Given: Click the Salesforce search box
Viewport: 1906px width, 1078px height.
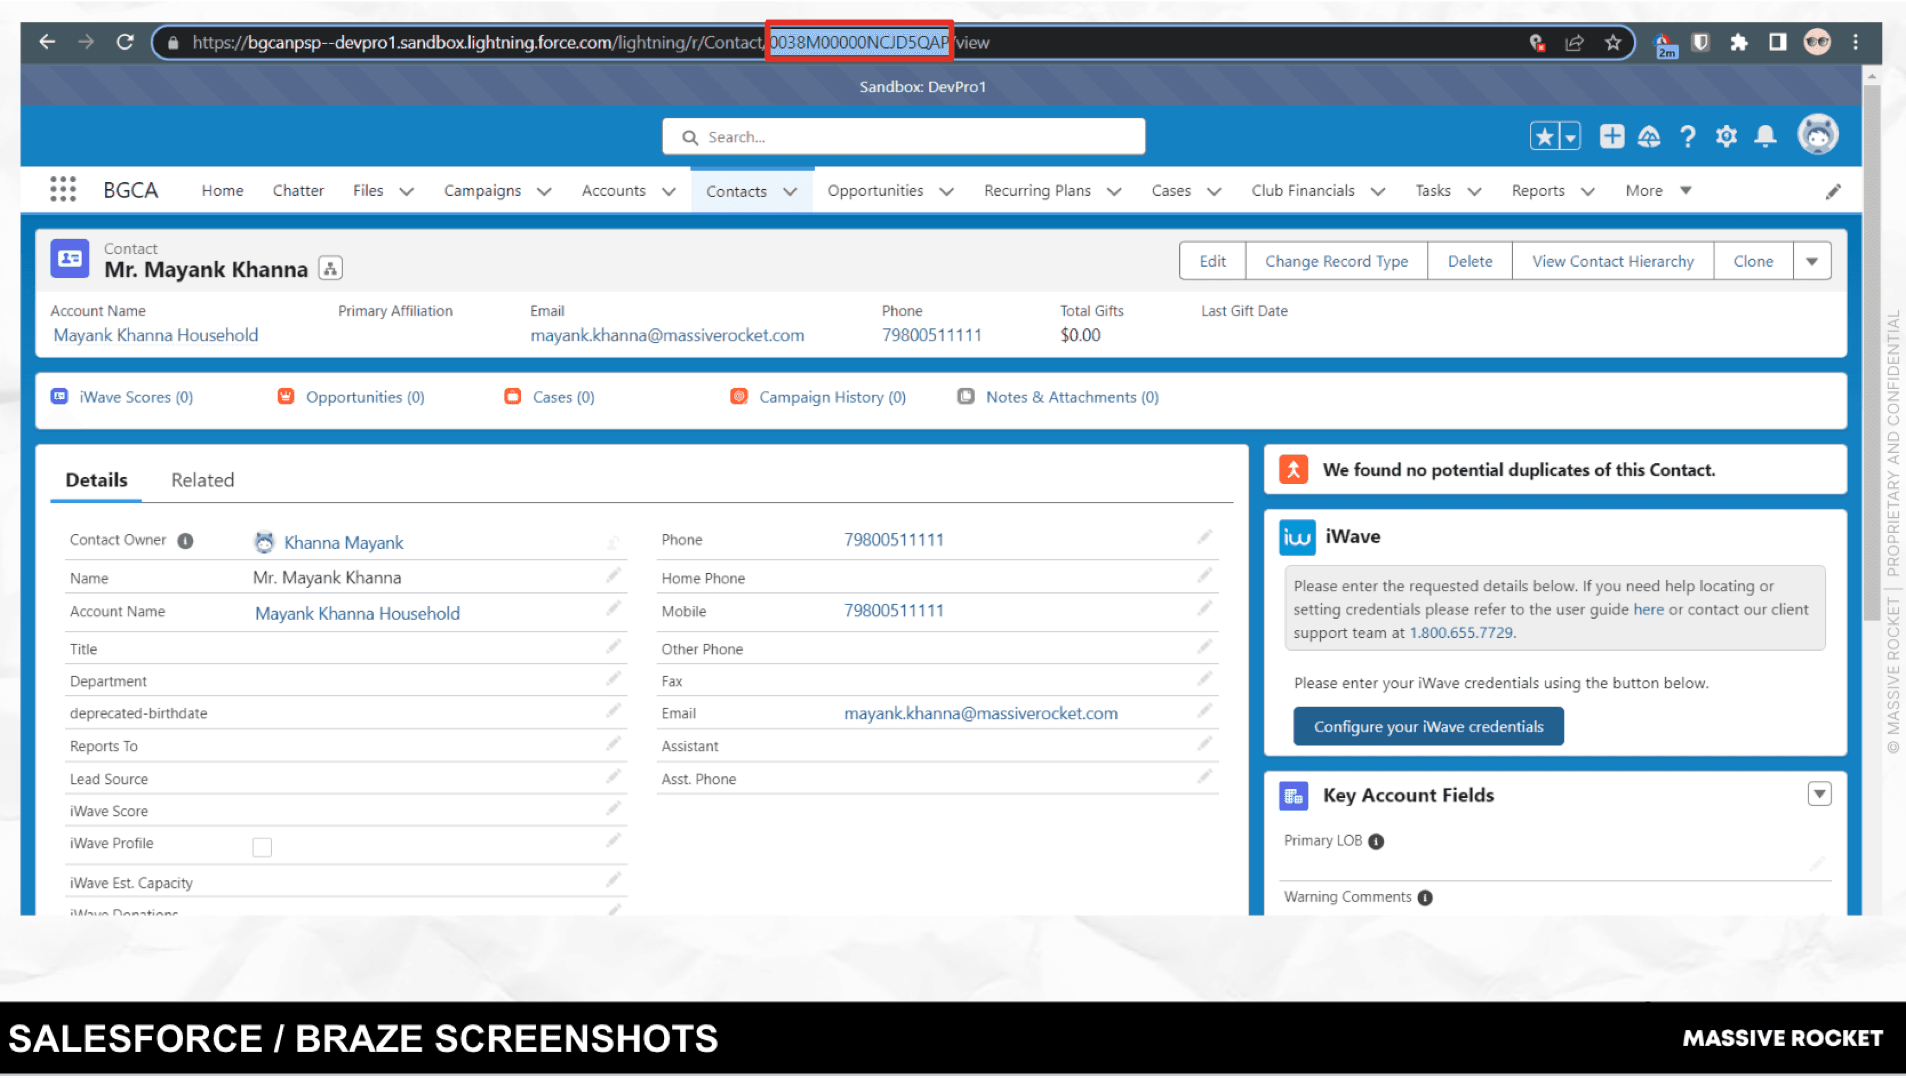Looking at the screenshot, I should point(903,136).
